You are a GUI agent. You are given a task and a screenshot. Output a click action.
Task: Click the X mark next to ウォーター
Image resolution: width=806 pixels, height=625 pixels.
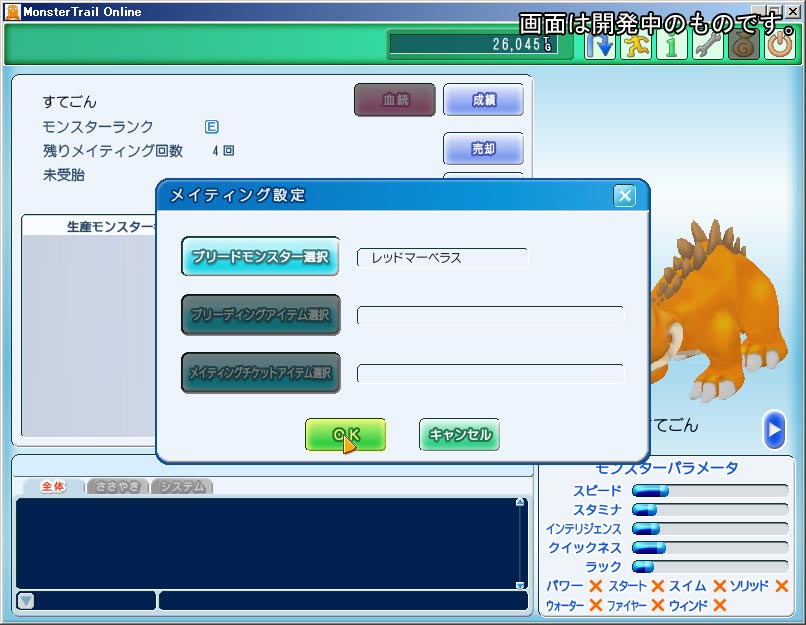(596, 605)
